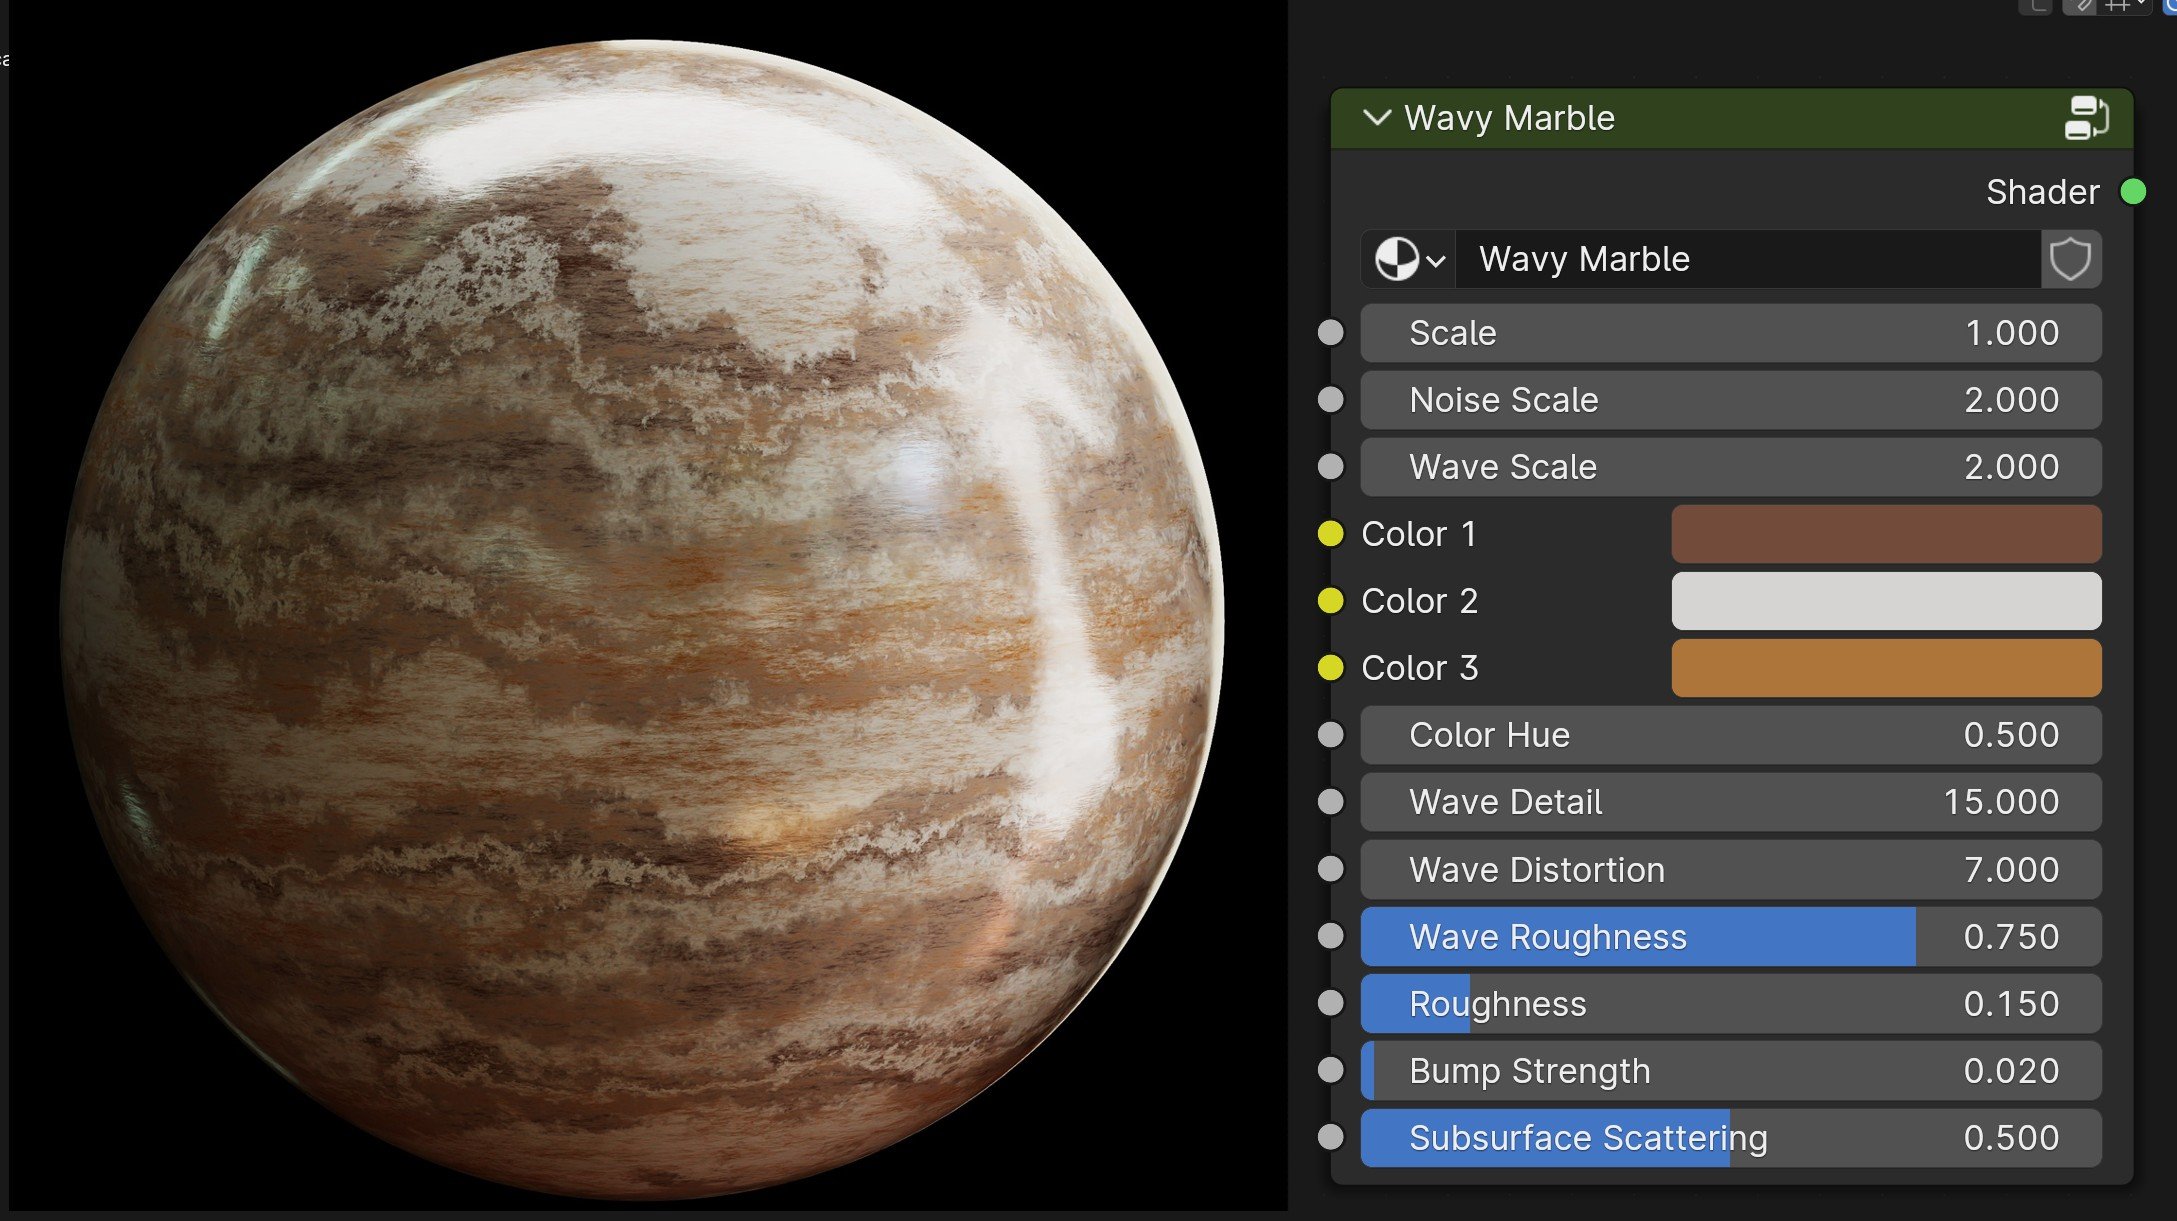Click the Bump Strength slider
Screen dimensions: 2177x1221
(x=1730, y=1071)
